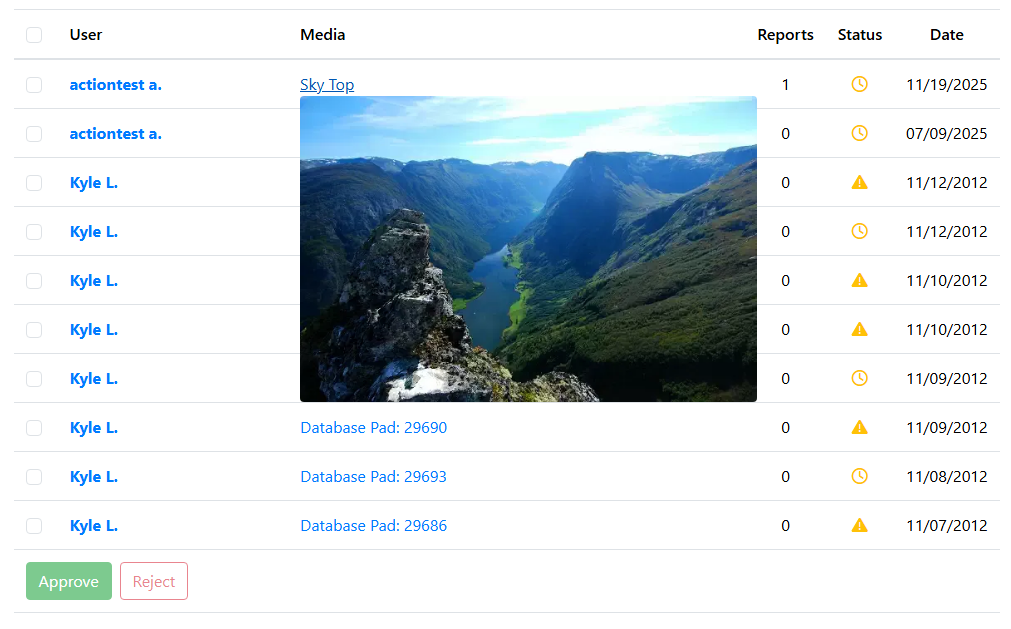Click the clock status icon dated 11/09/2012
This screenshot has width=1011, height=629.
click(859, 378)
